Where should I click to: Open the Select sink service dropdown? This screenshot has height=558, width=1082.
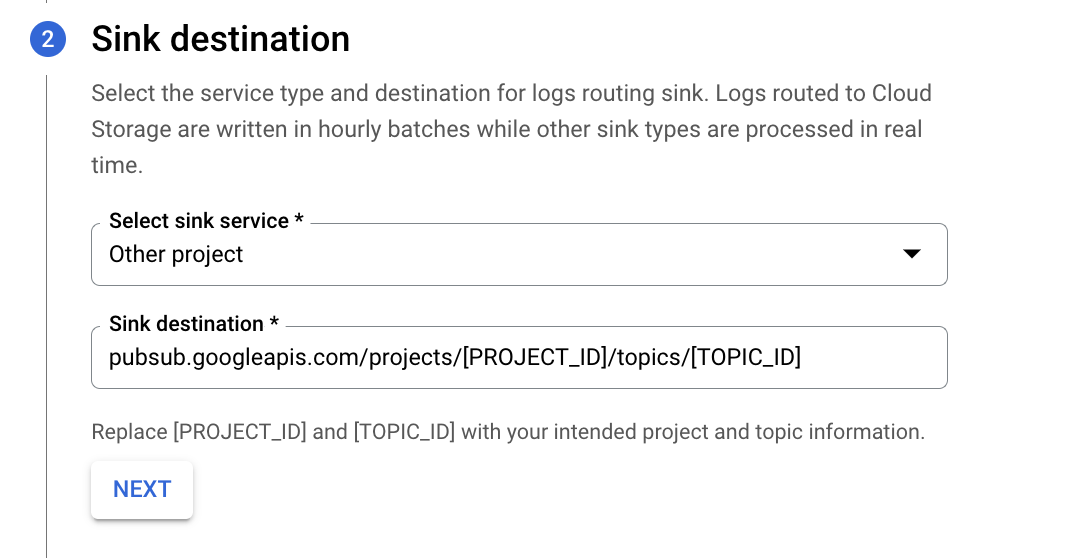click(x=519, y=254)
